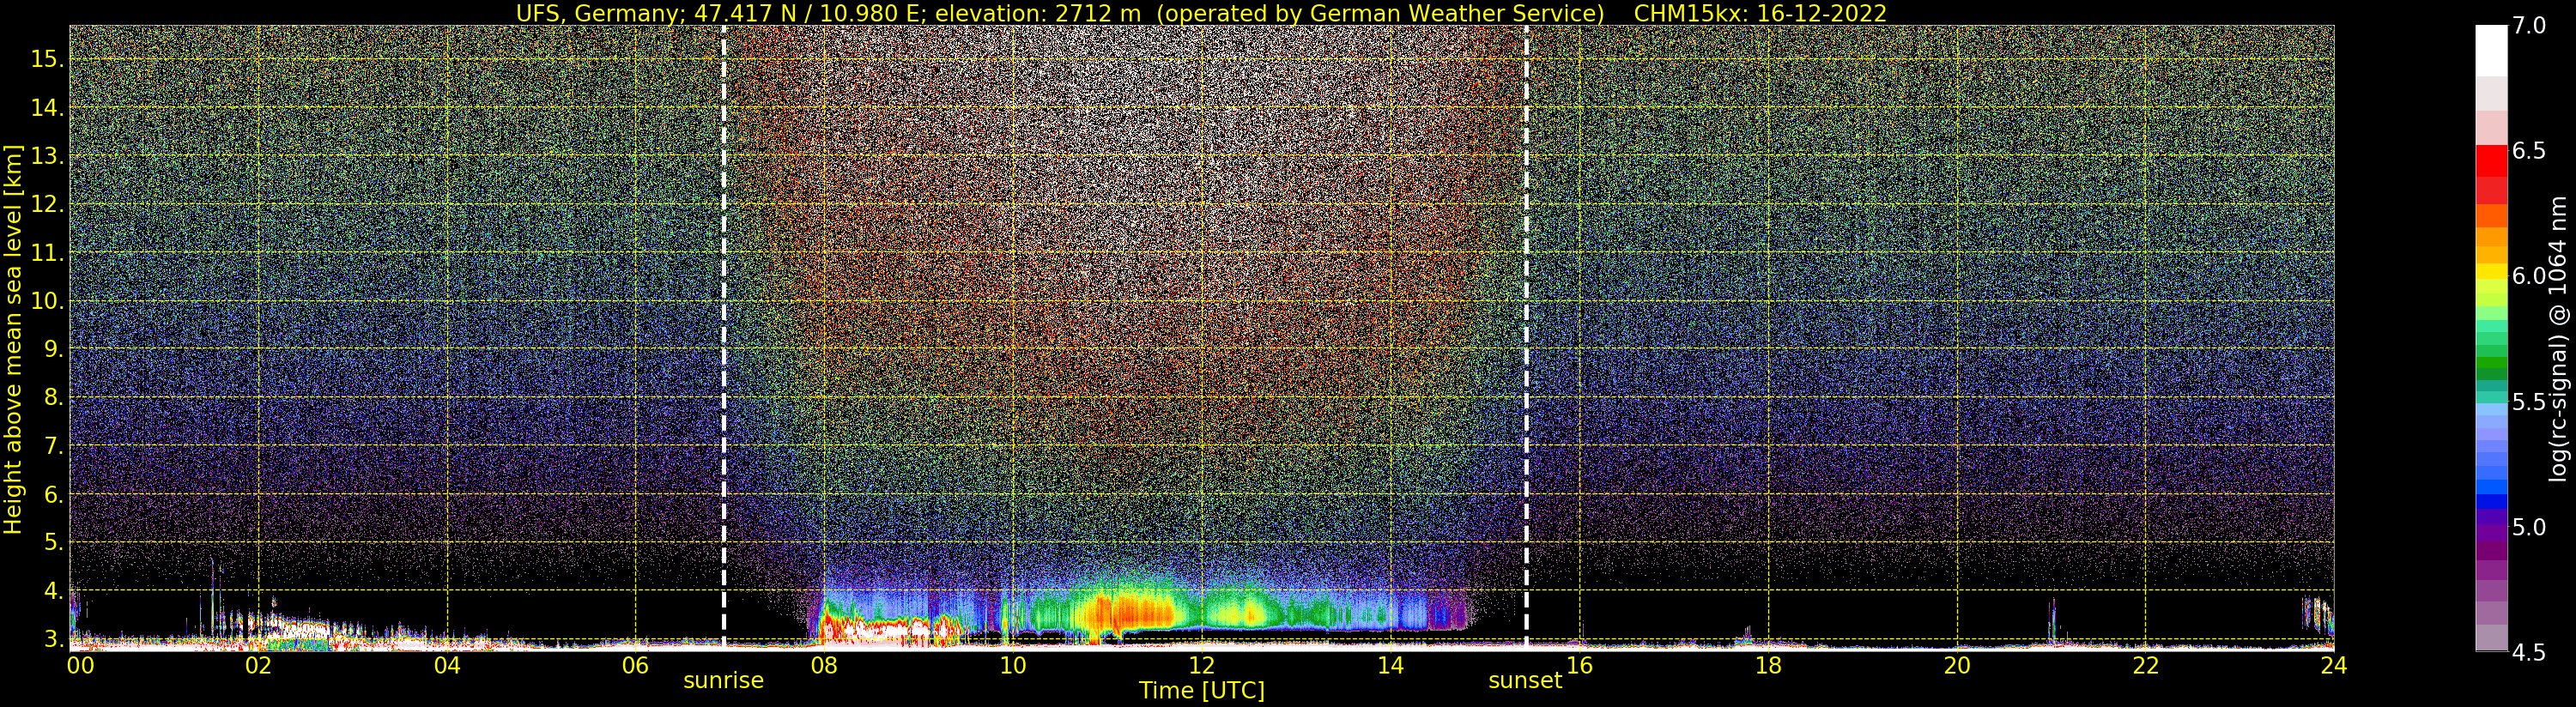The height and width of the screenshot is (707, 2576).
Task: Click the pure blue colorbar segment
Action: (x=2491, y=502)
